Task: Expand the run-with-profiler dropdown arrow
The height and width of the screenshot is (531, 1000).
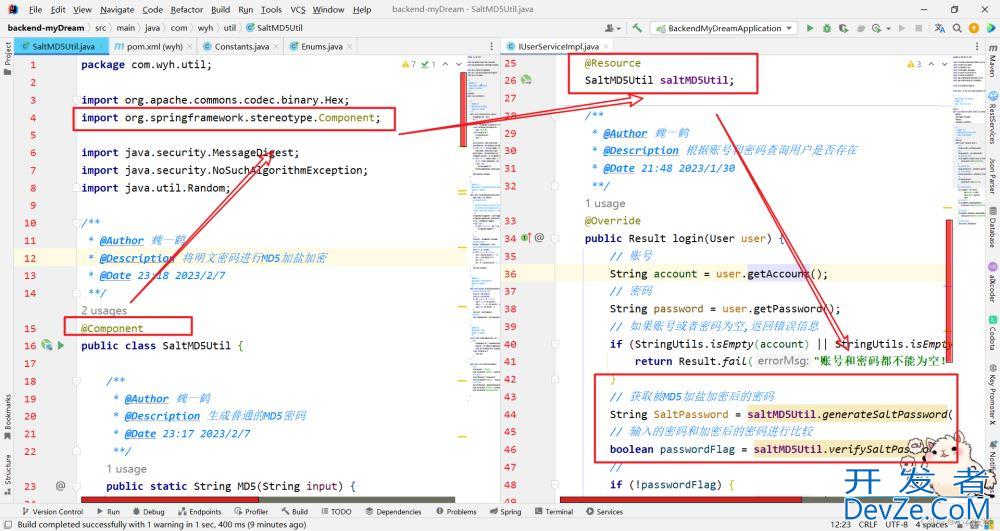Action: pos(888,29)
